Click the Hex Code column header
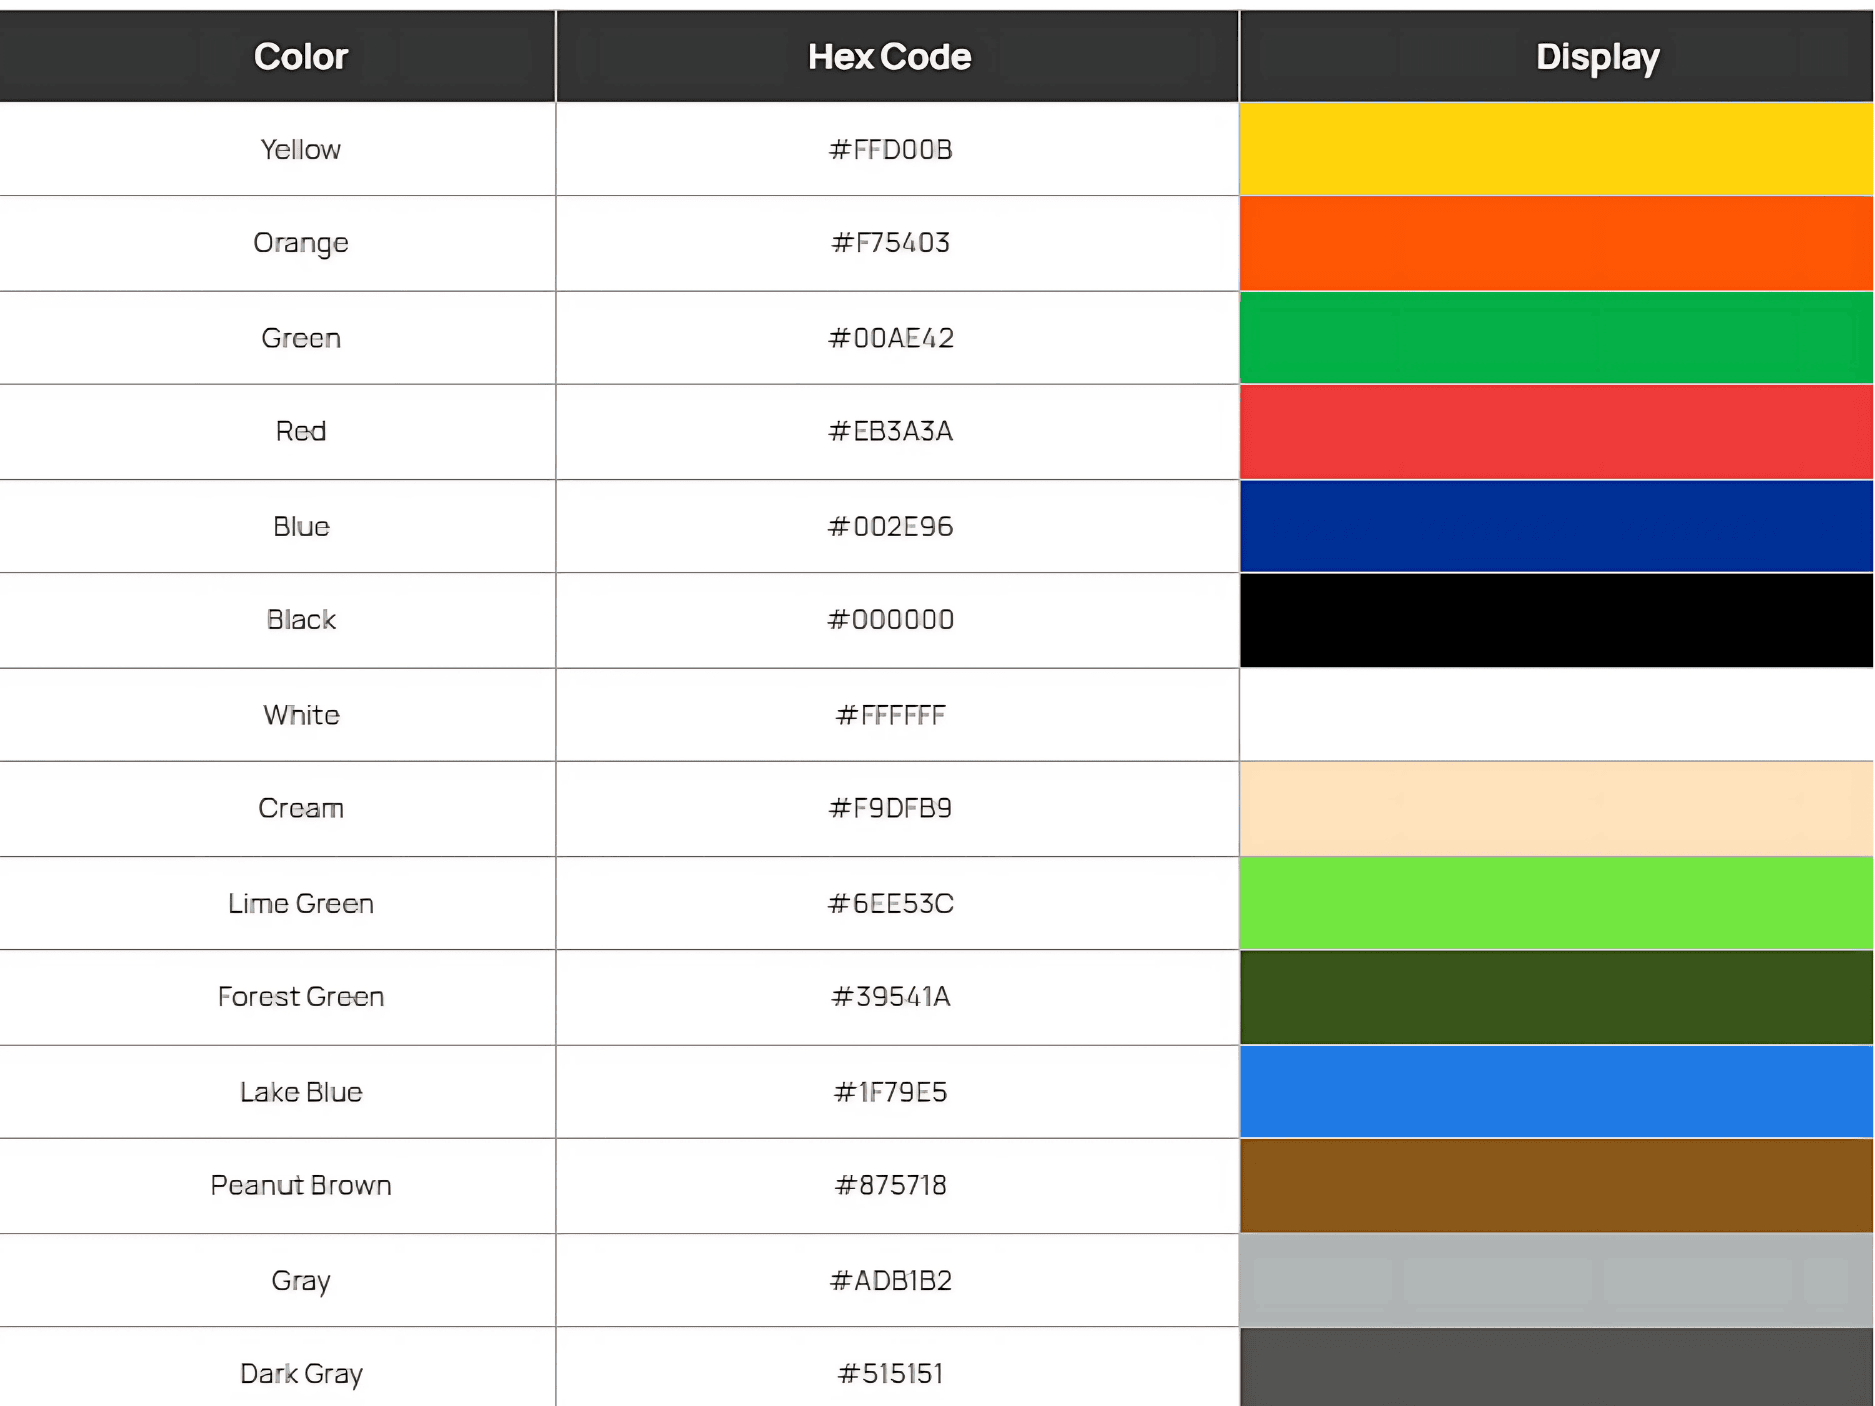 coord(889,57)
